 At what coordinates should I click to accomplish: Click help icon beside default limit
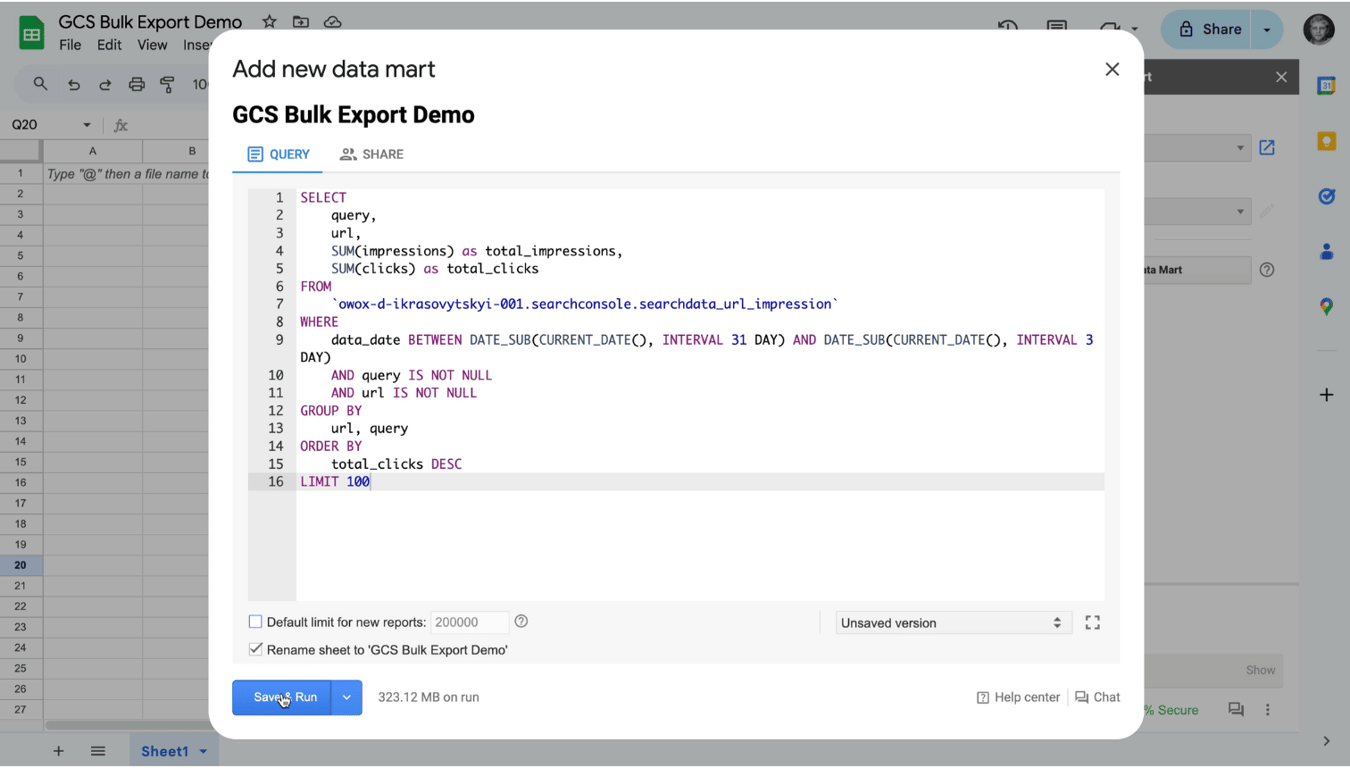click(x=521, y=622)
